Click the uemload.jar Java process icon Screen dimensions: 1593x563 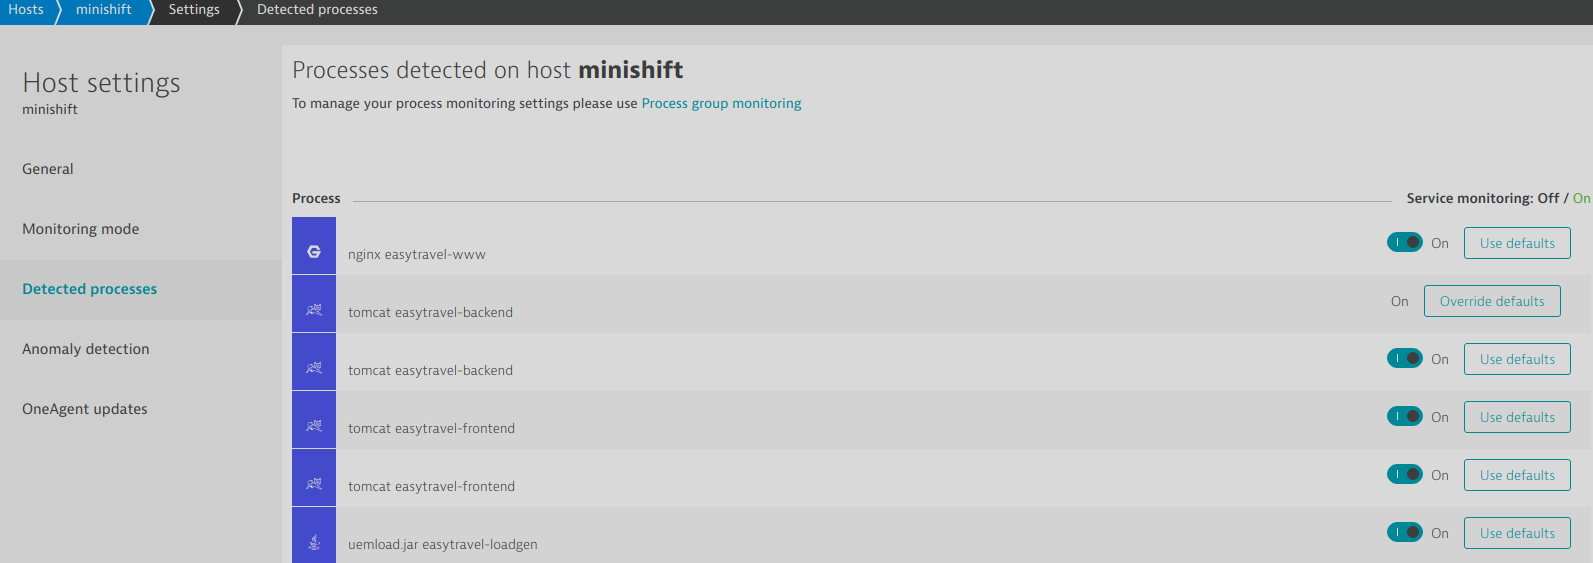pyautogui.click(x=314, y=541)
